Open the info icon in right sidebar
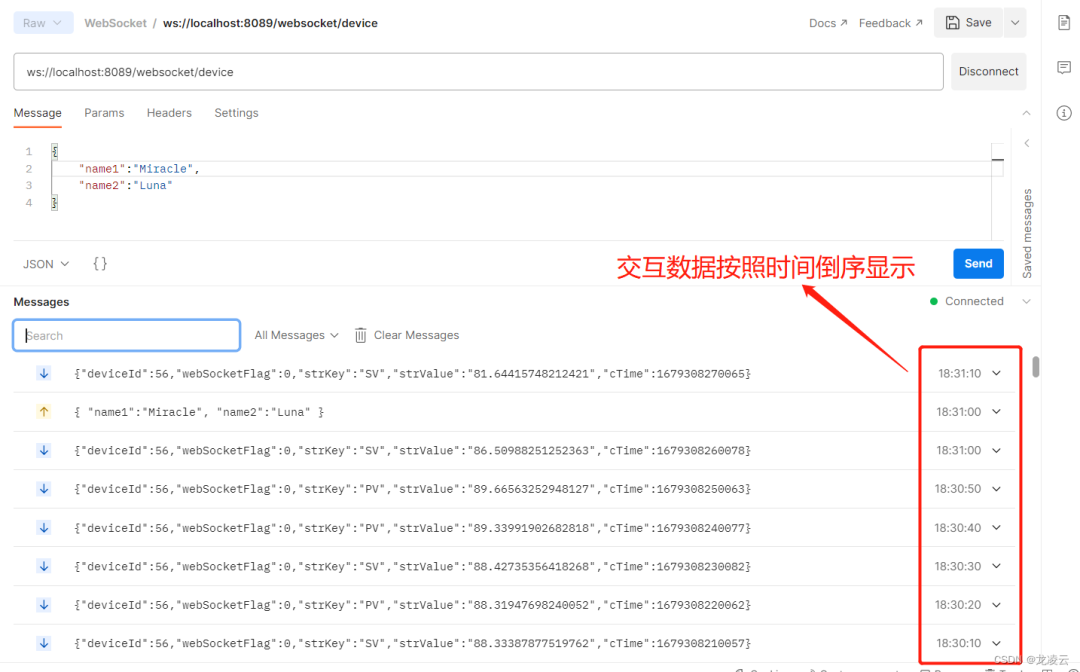This screenshot has height=672, width=1080. point(1063,113)
